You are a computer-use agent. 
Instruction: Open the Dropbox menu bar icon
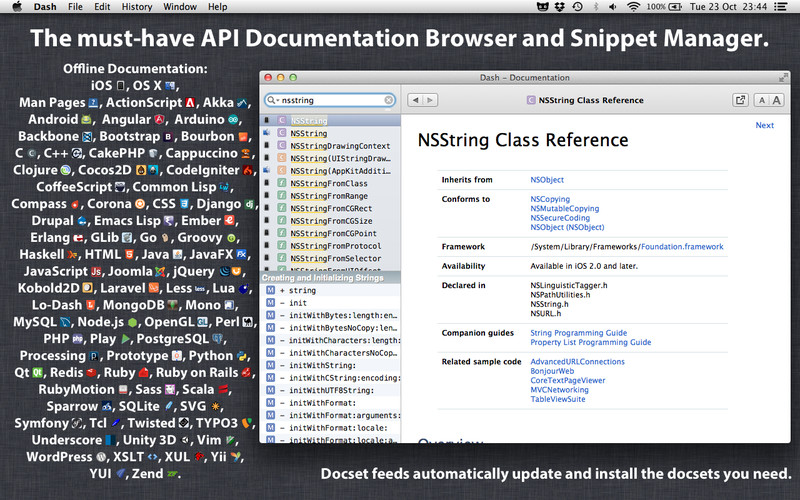point(560,7)
